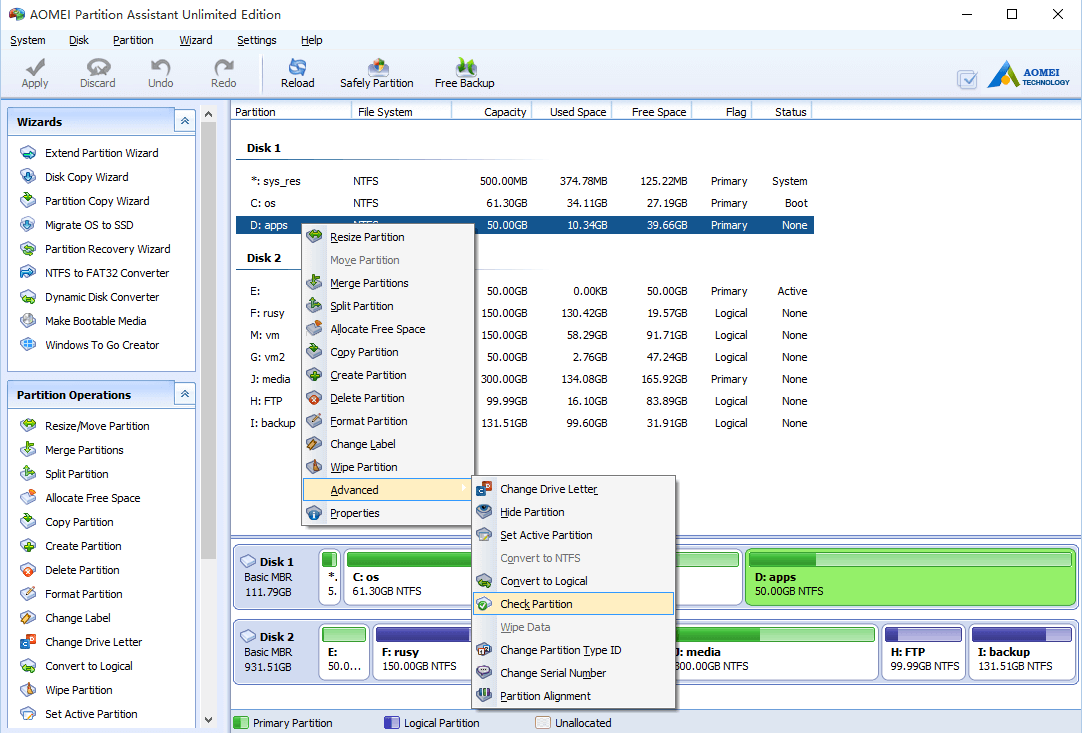Select Hide Partition in submenu
The height and width of the screenshot is (733, 1082).
point(573,512)
